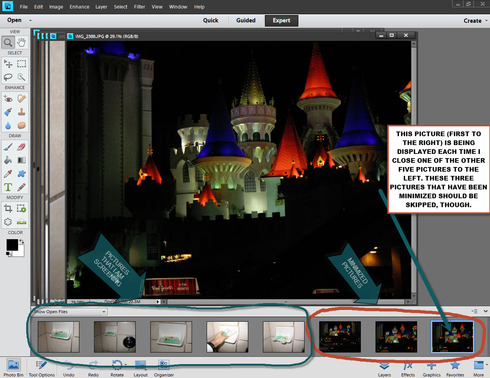Collapse Photo Bin using the chevron arrow
The height and width of the screenshot is (378, 490).
click(485, 311)
